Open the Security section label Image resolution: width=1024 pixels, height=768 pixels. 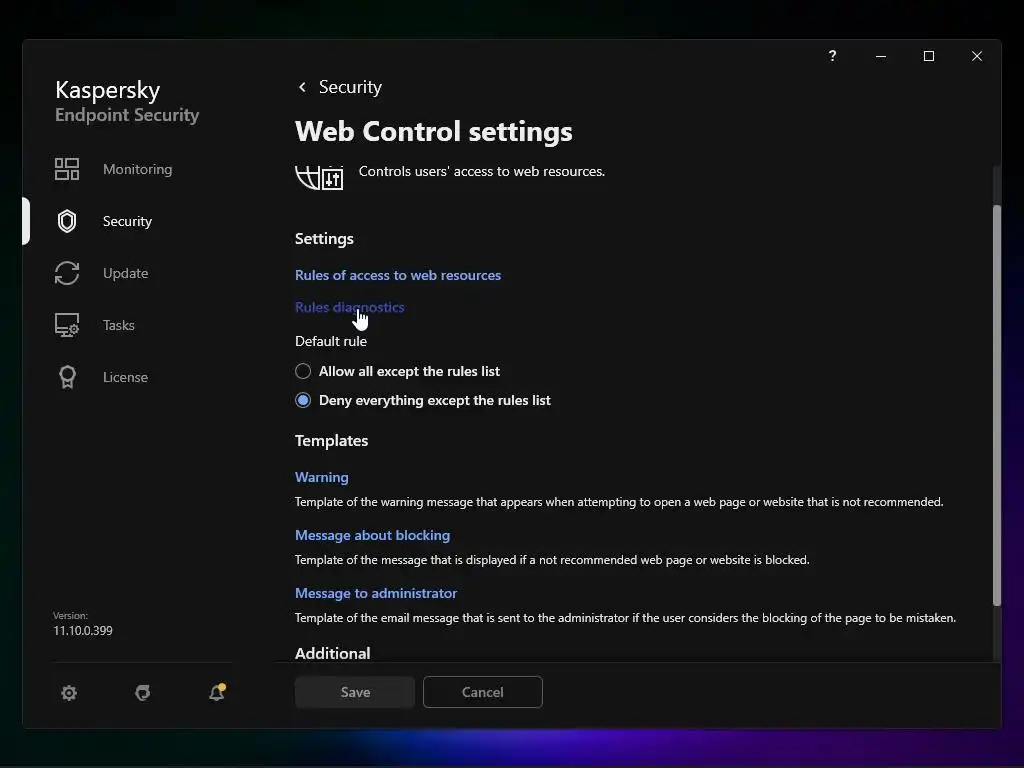point(127,221)
